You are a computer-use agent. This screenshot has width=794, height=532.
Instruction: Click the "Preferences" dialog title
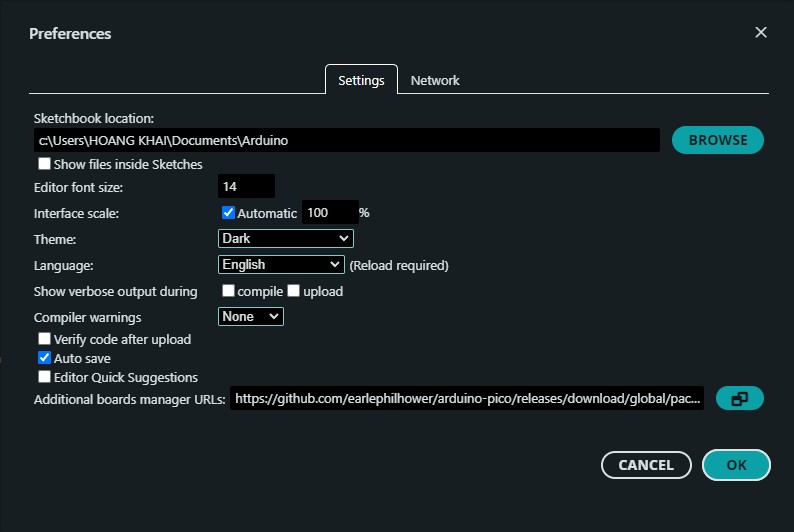point(70,33)
